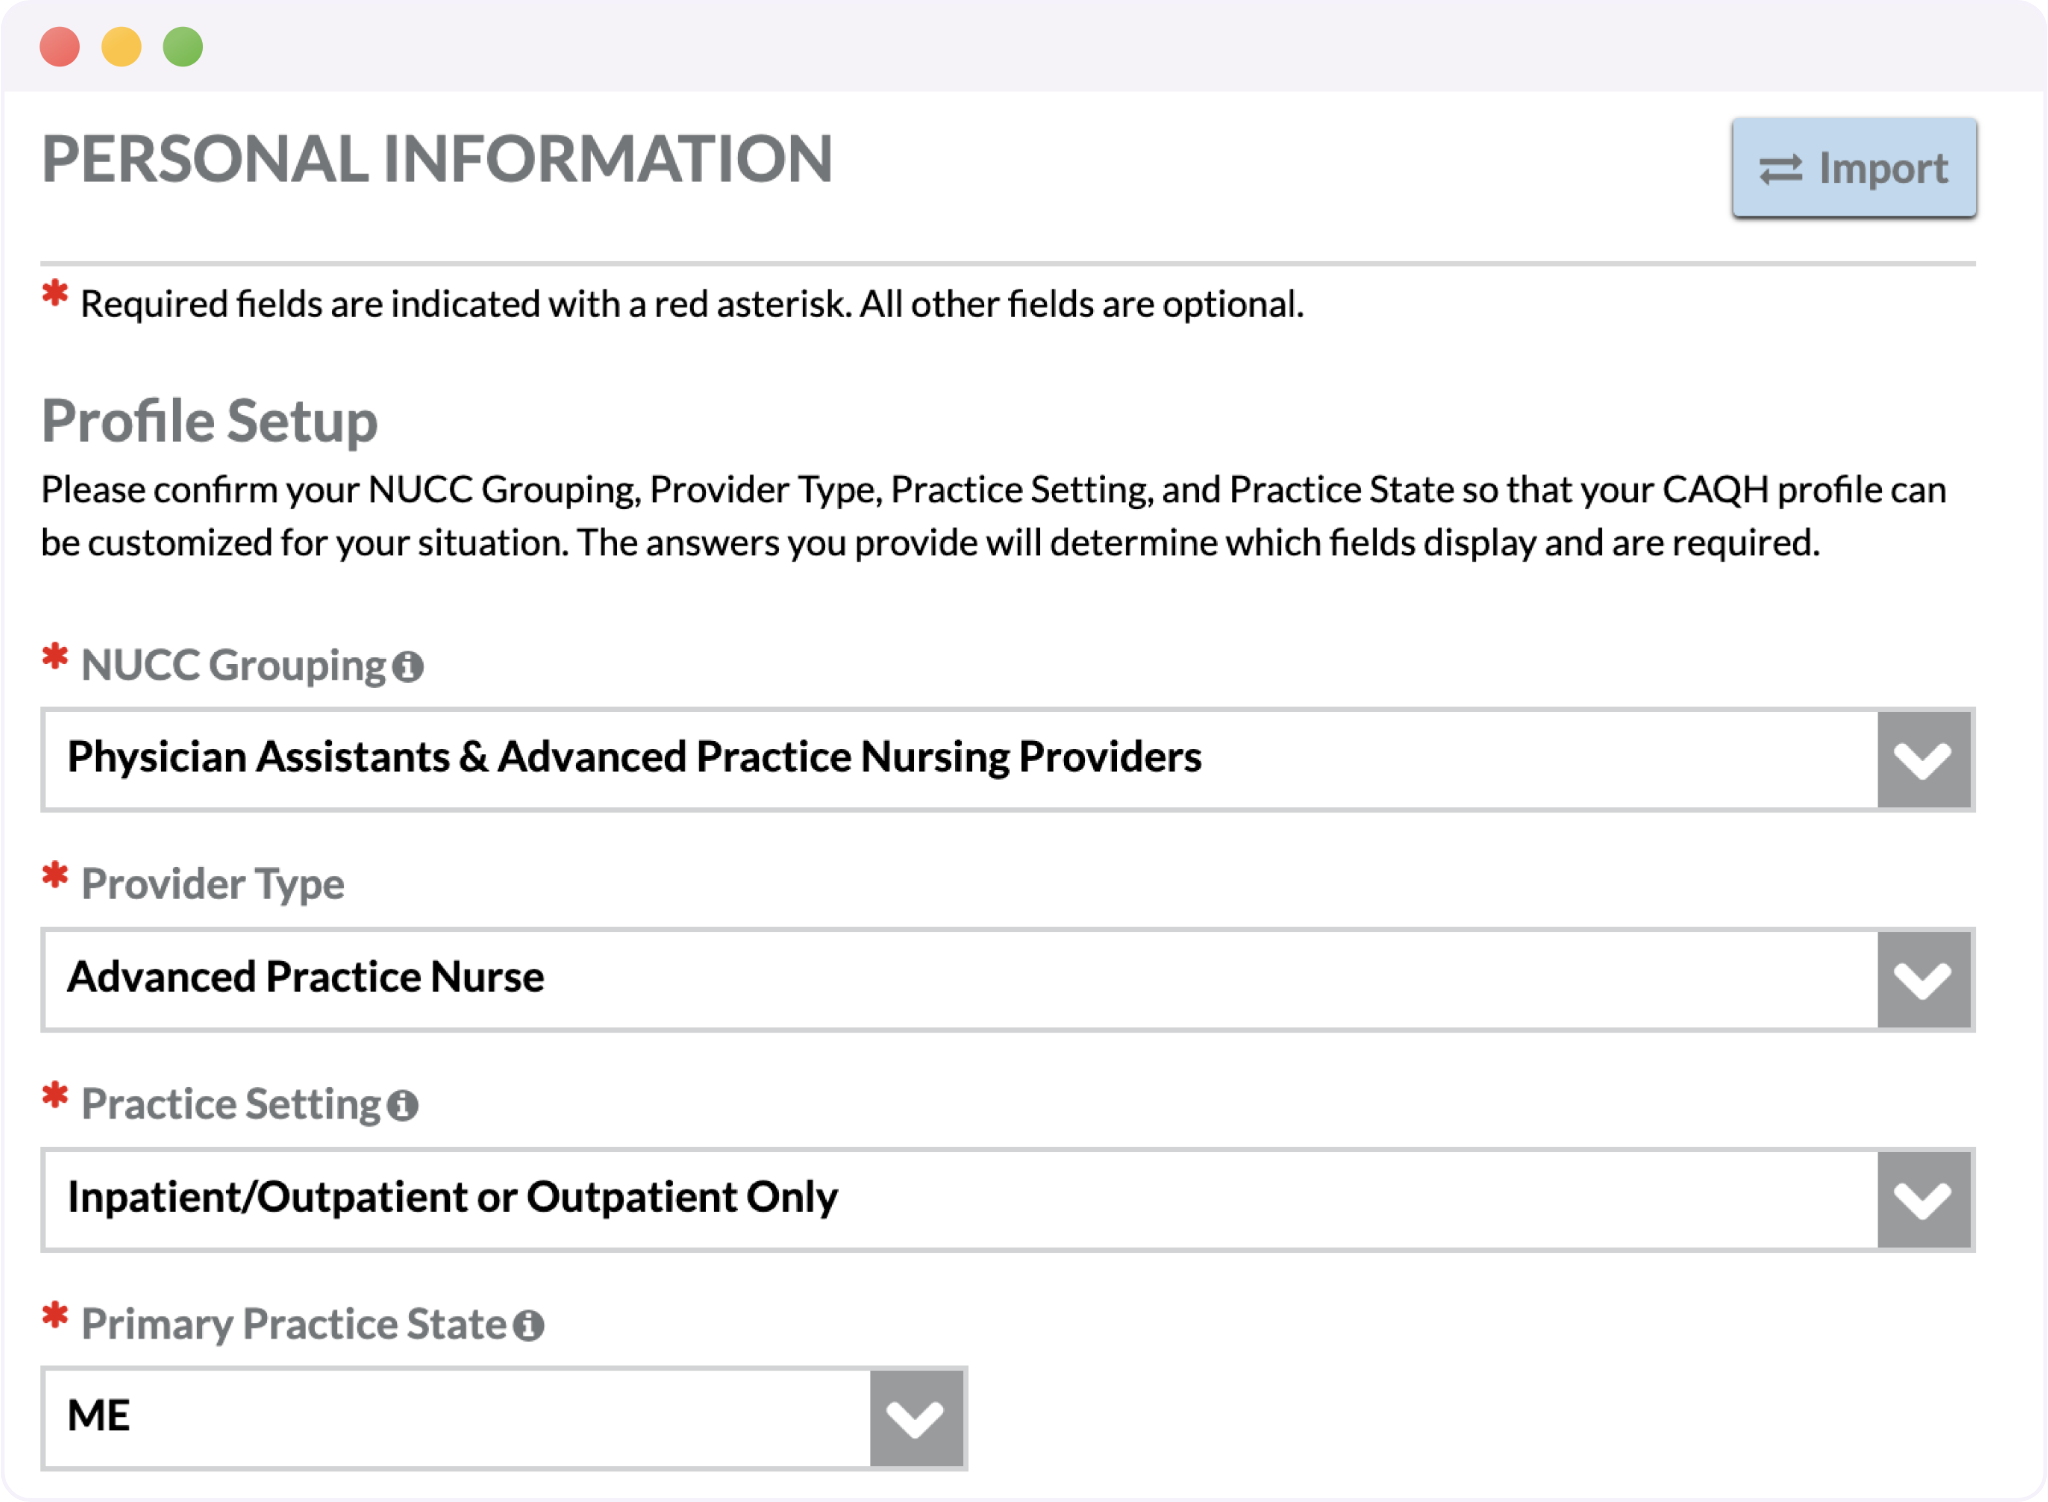Show info for Primary Practice State
Viewport: 2048px width, 1502px height.
(x=528, y=1325)
